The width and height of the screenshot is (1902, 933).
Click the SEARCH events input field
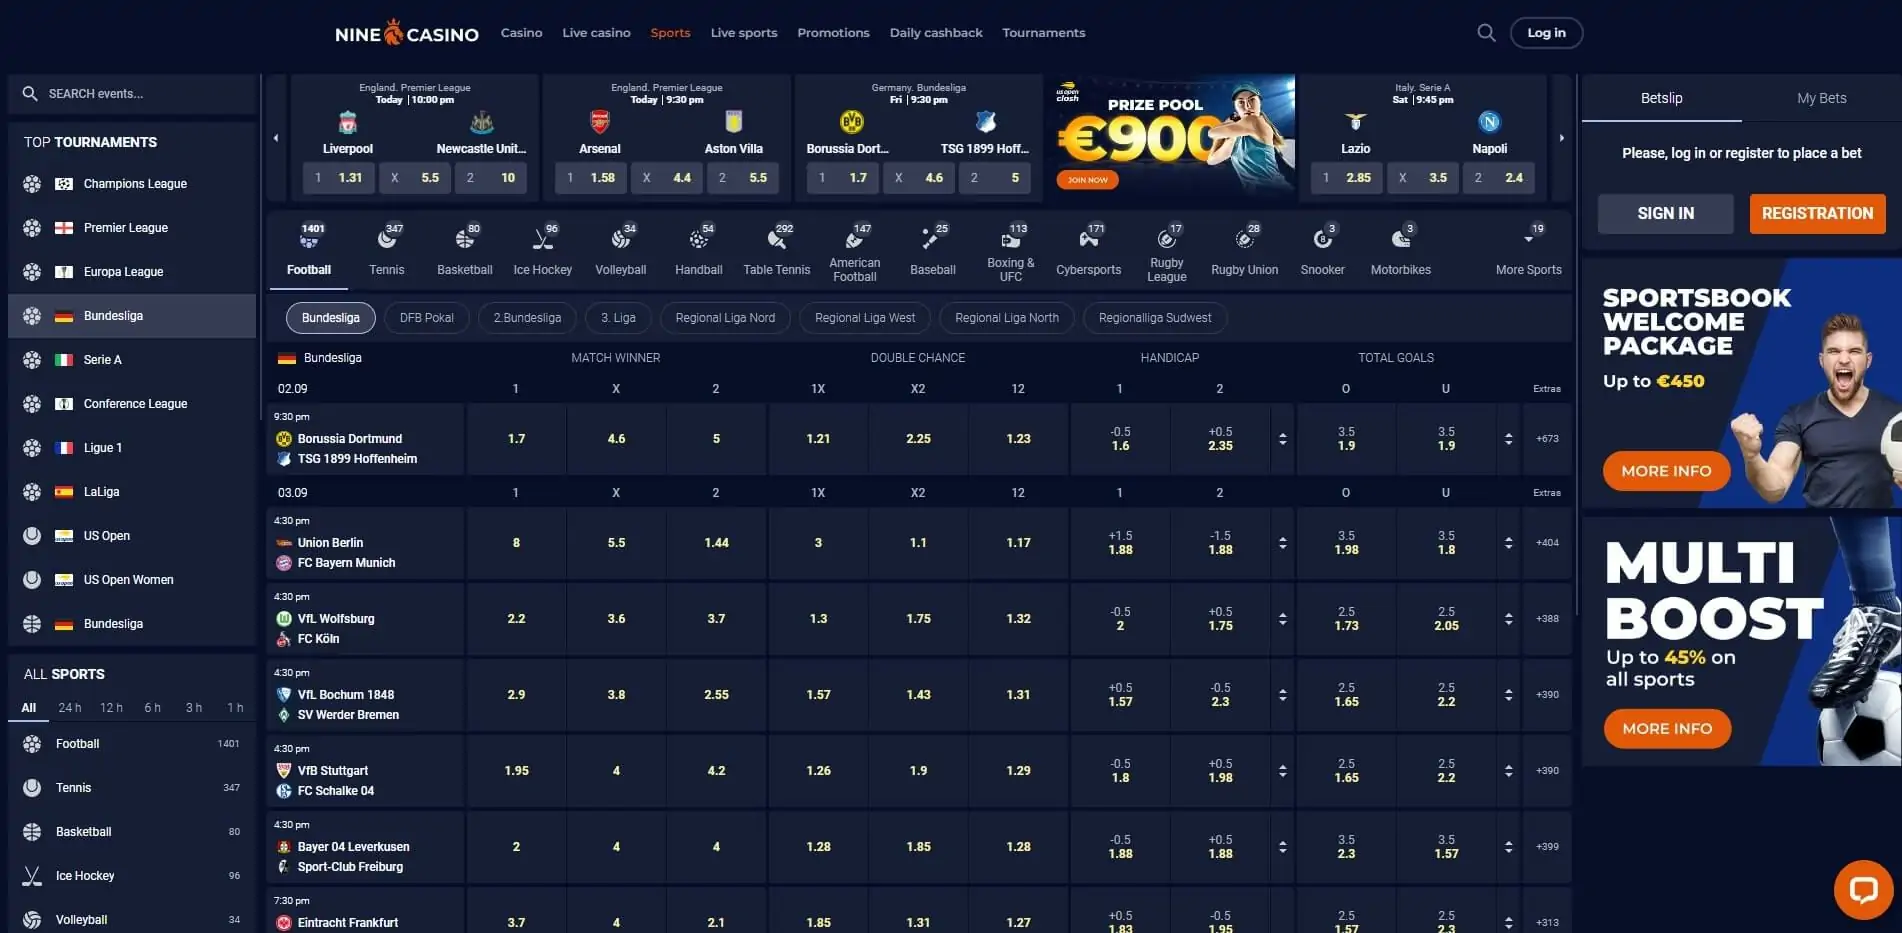pyautogui.click(x=130, y=93)
